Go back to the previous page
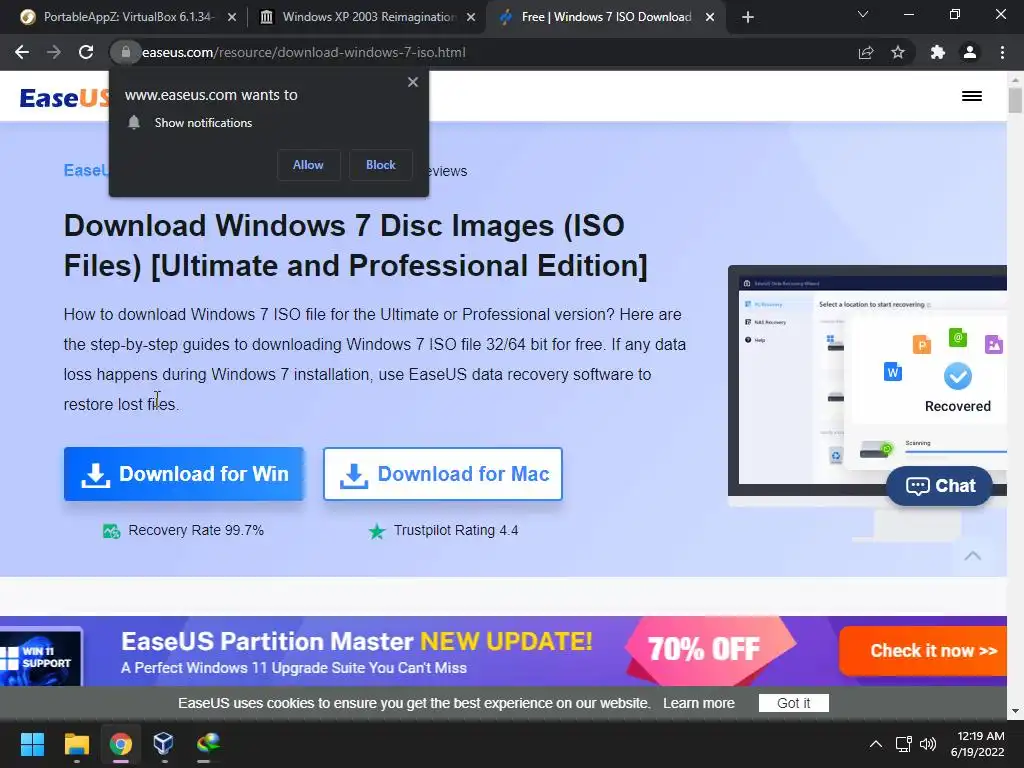 click(x=22, y=52)
